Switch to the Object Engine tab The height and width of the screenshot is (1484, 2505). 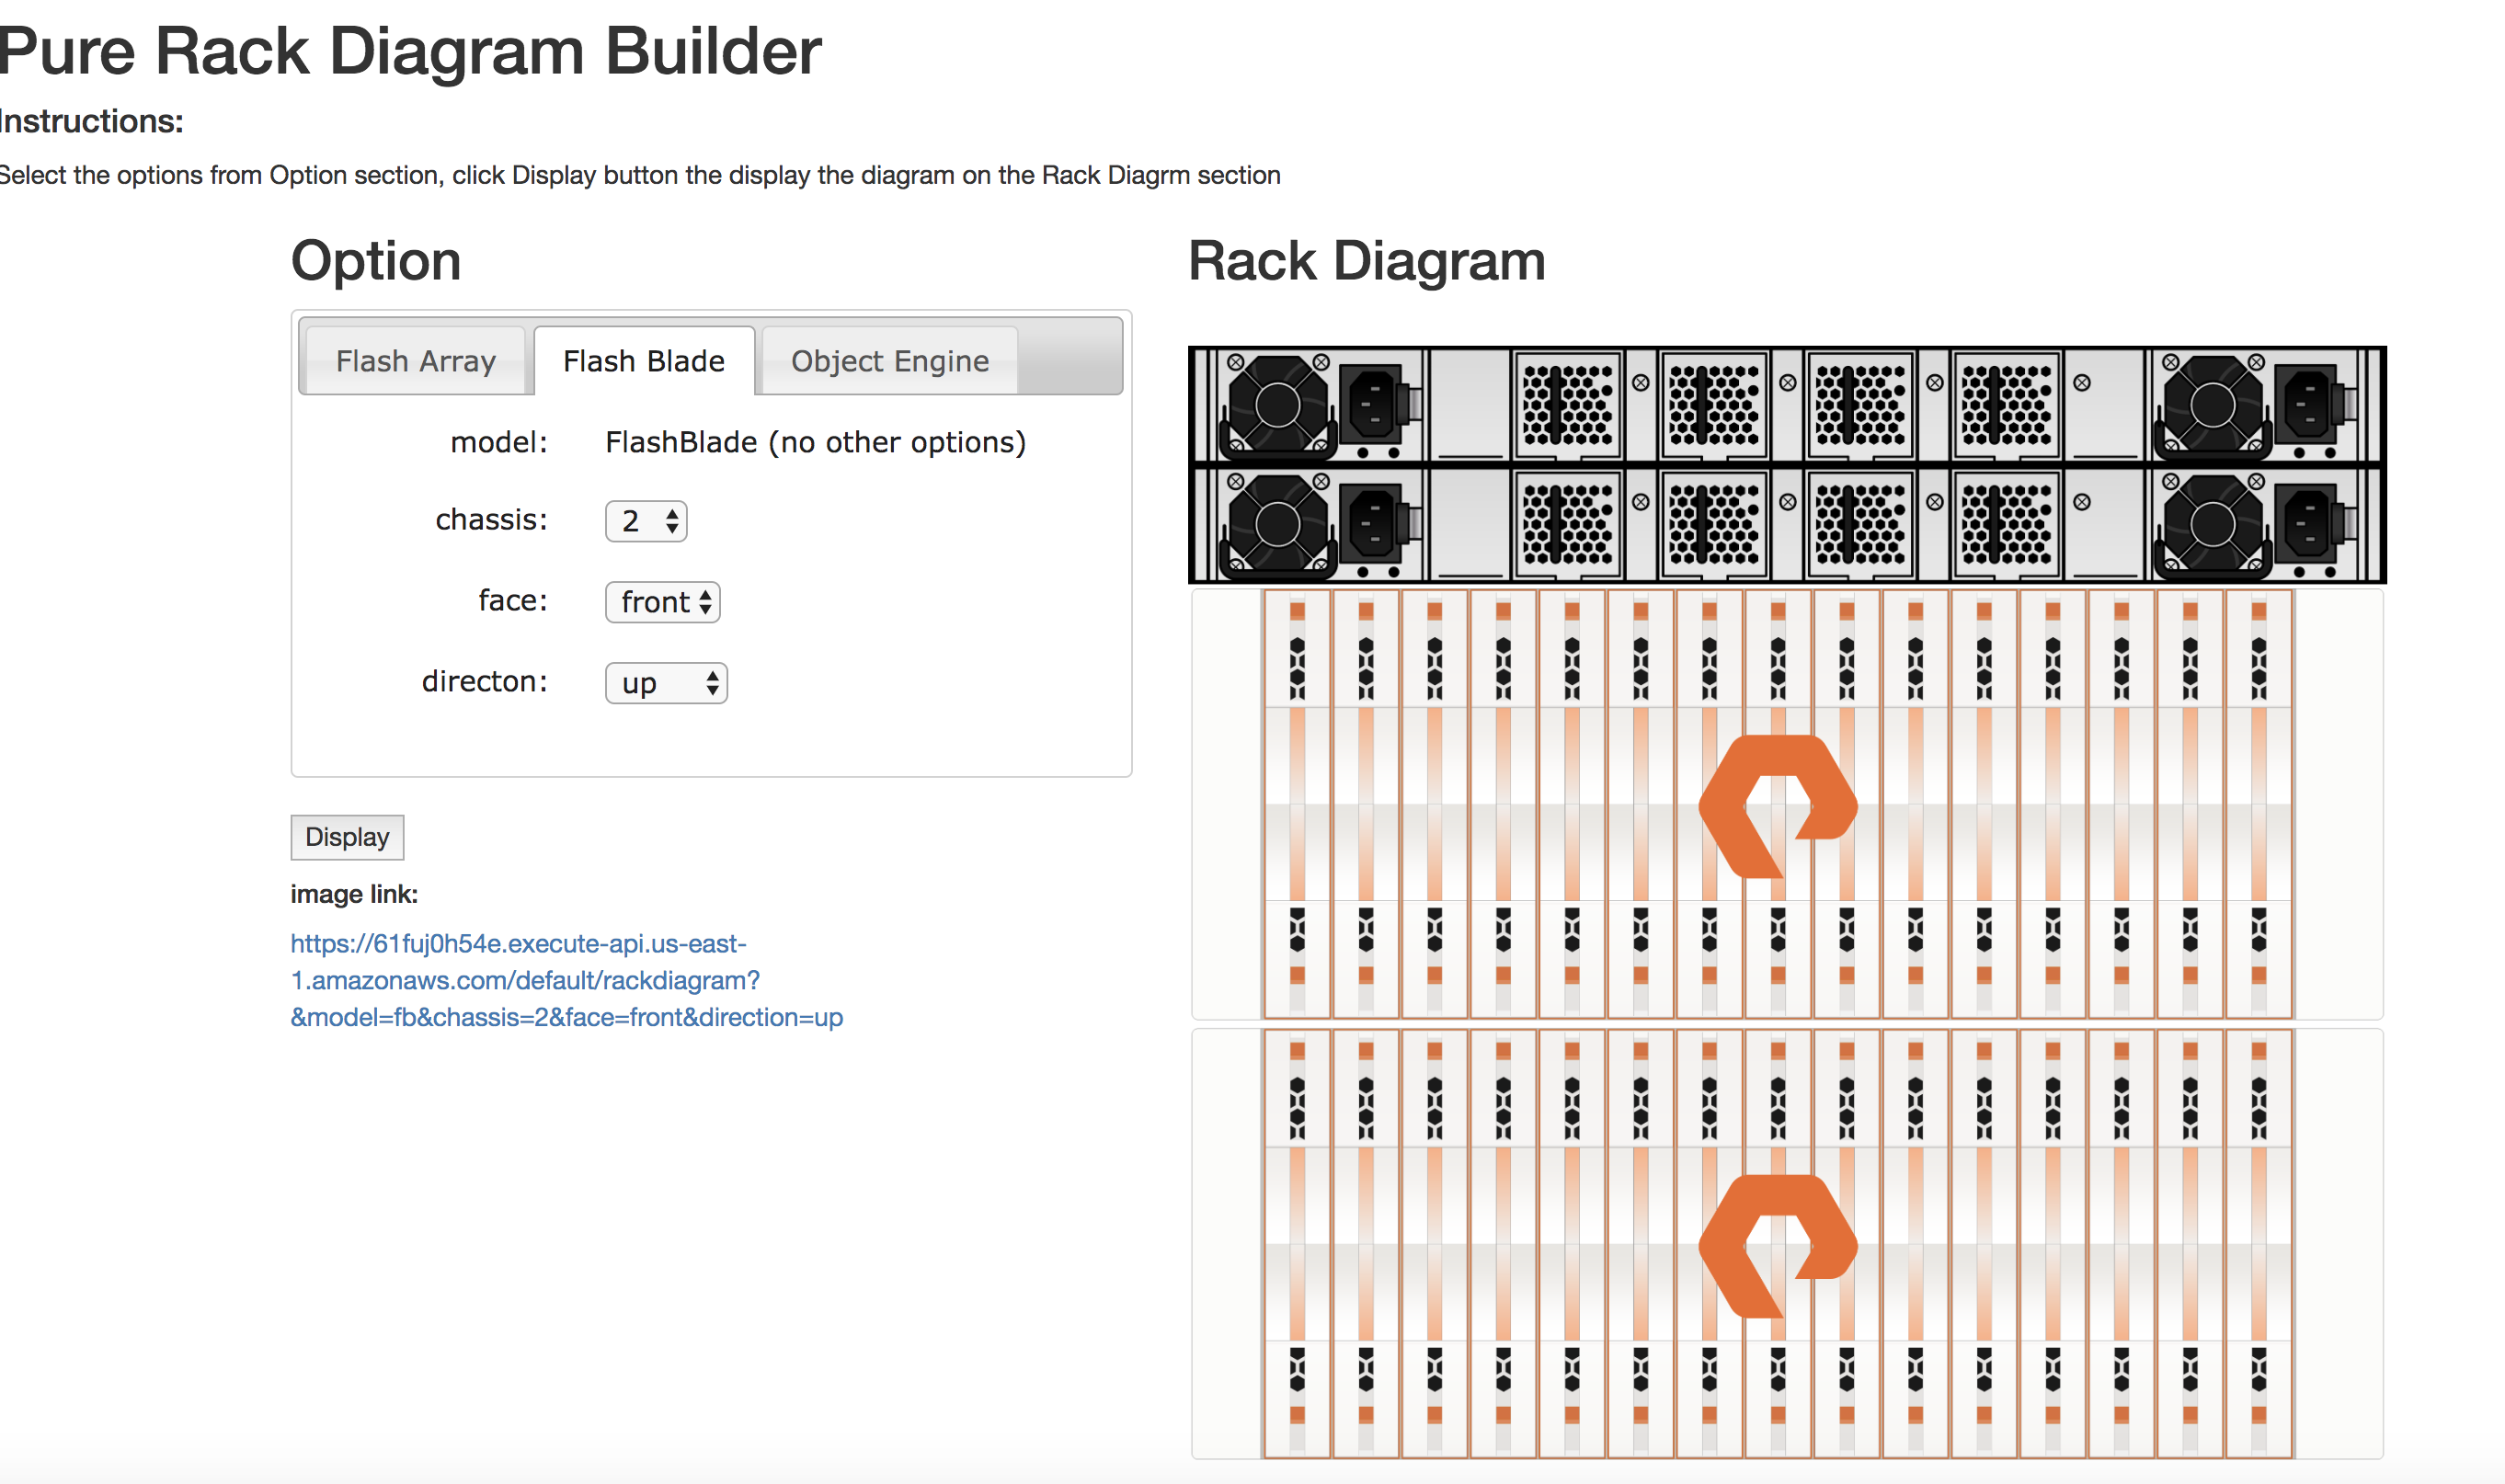coord(889,361)
